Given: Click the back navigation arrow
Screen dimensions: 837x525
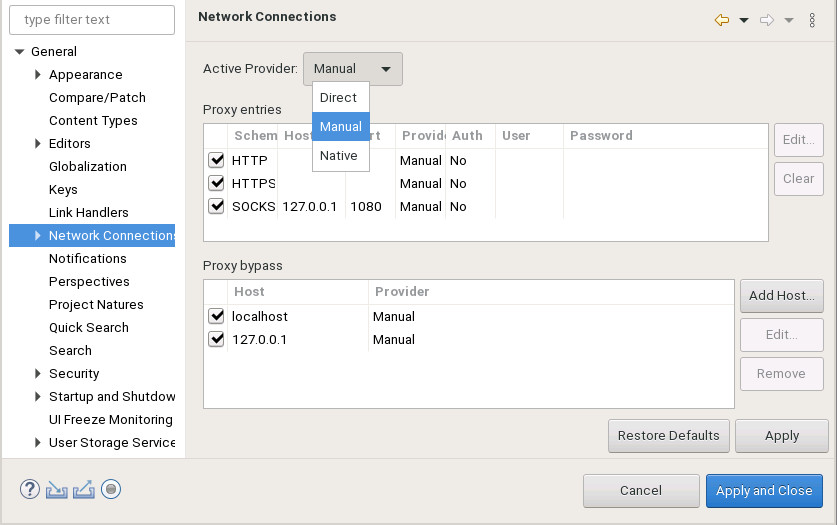Looking at the screenshot, I should (x=722, y=20).
